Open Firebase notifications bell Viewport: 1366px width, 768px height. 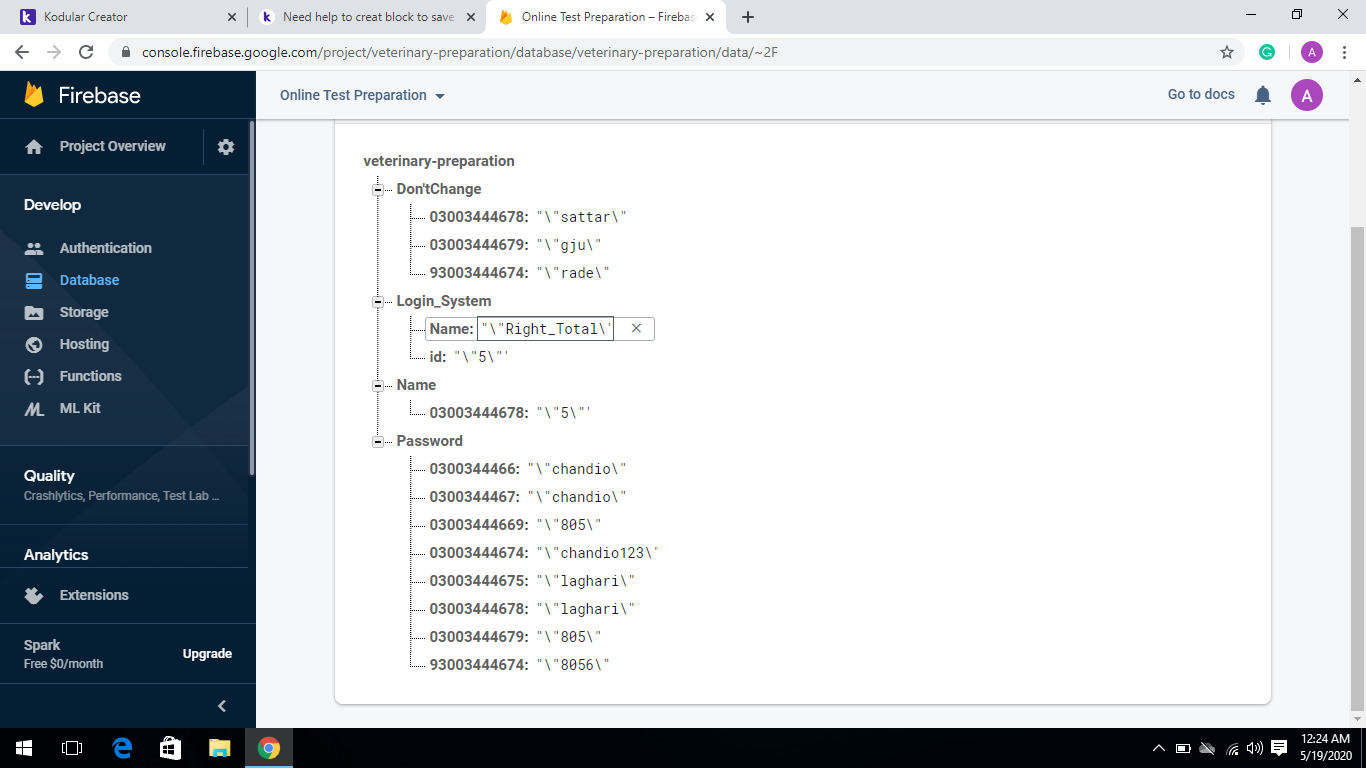click(x=1262, y=95)
